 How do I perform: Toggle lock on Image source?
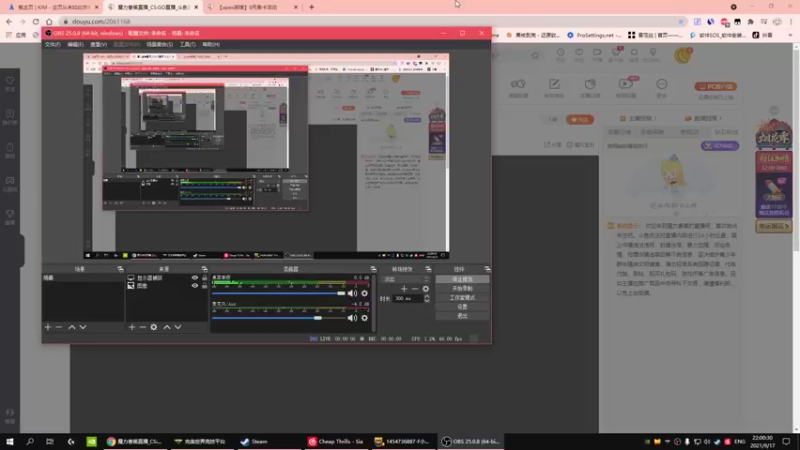(205, 286)
